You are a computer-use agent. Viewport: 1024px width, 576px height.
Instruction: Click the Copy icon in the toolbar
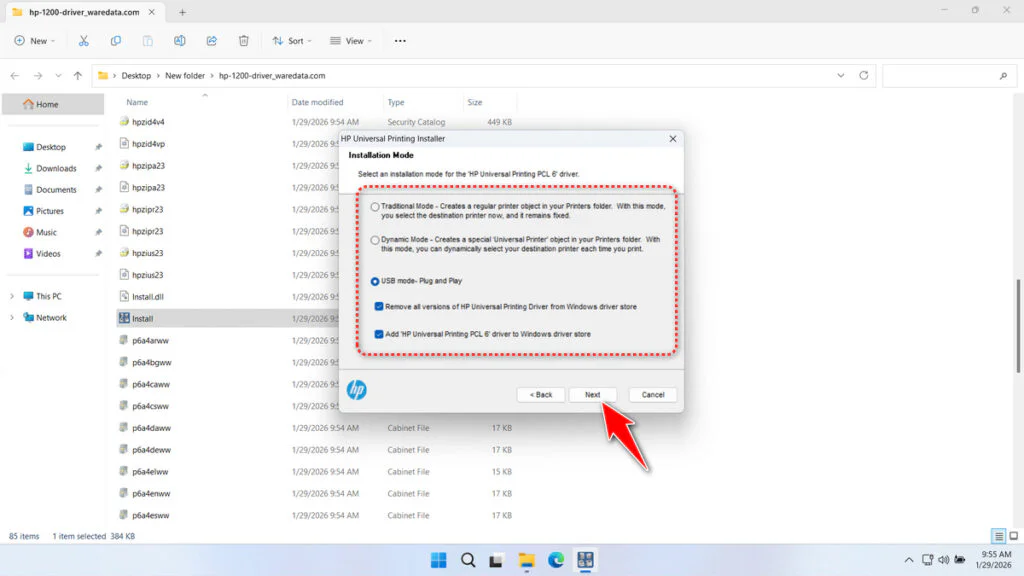pyautogui.click(x=116, y=41)
